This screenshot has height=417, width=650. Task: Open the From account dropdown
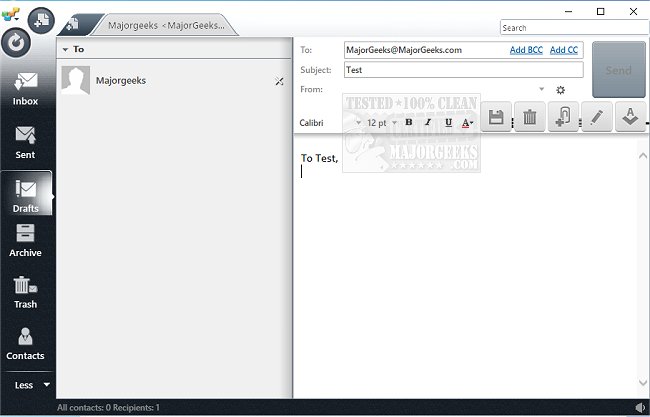coord(541,89)
